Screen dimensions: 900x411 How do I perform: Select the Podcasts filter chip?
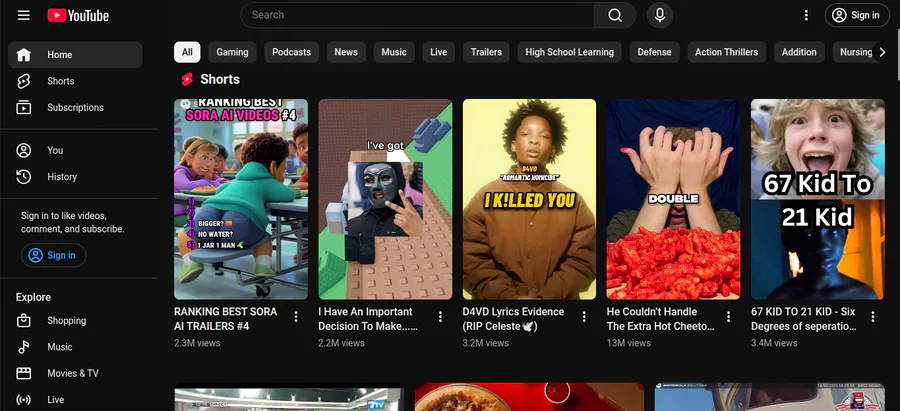click(292, 52)
